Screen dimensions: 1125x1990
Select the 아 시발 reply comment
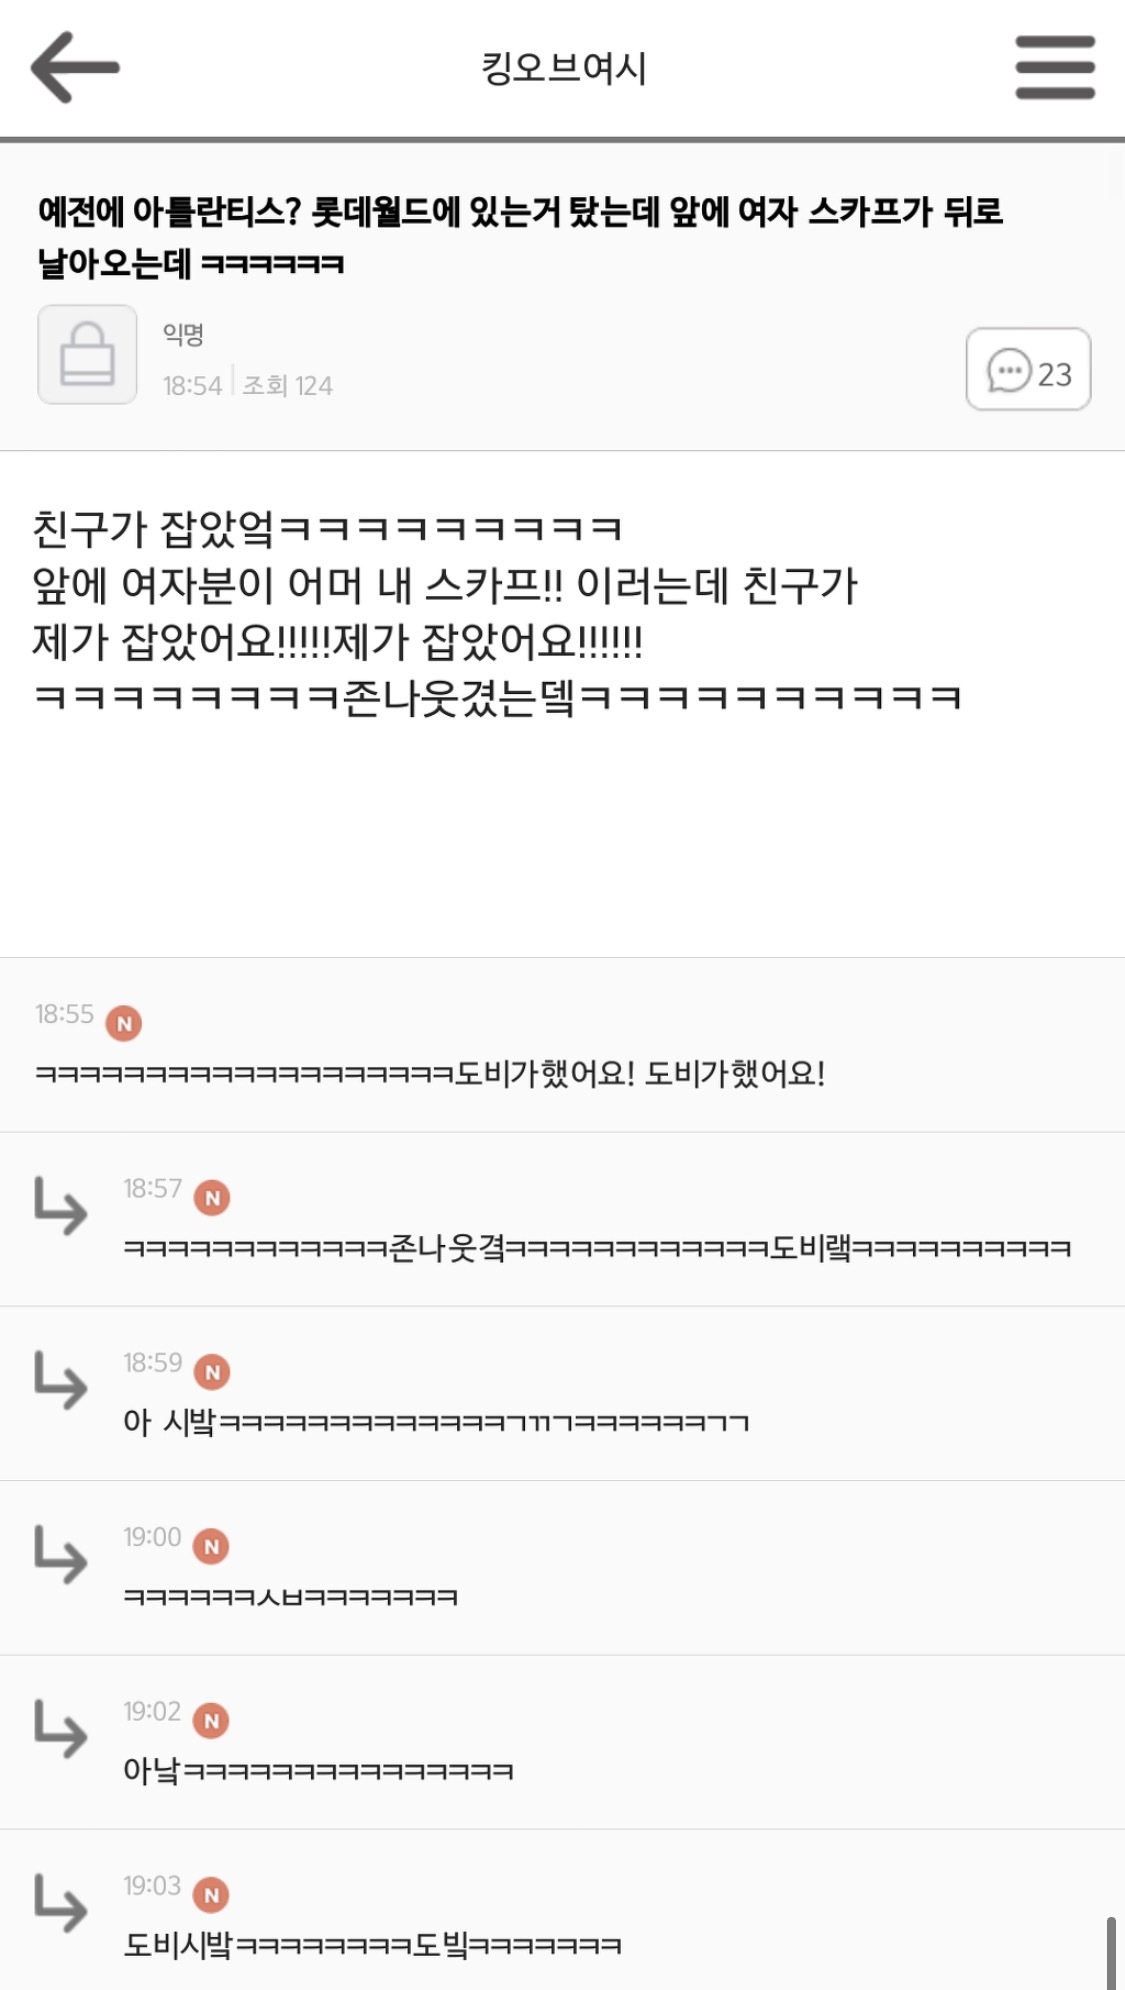coord(435,1422)
